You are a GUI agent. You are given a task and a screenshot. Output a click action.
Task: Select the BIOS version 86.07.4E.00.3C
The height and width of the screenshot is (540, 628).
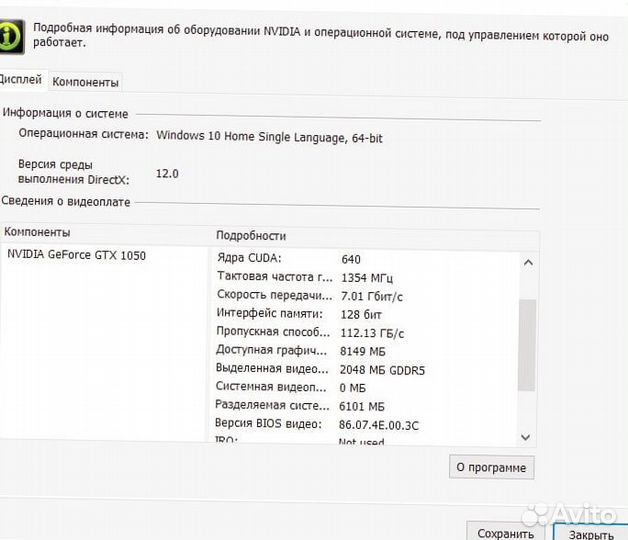(379, 425)
